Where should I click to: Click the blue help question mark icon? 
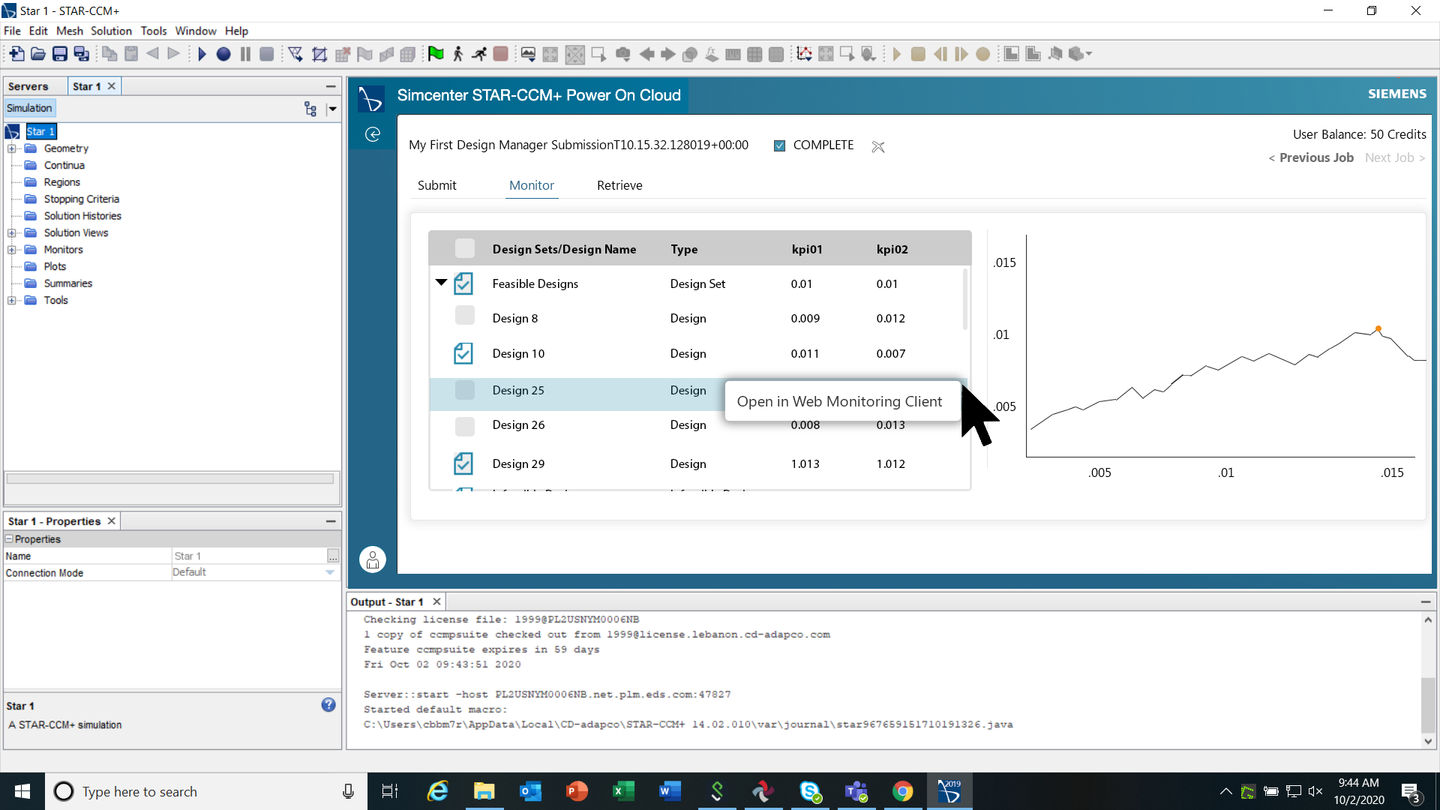pos(328,705)
